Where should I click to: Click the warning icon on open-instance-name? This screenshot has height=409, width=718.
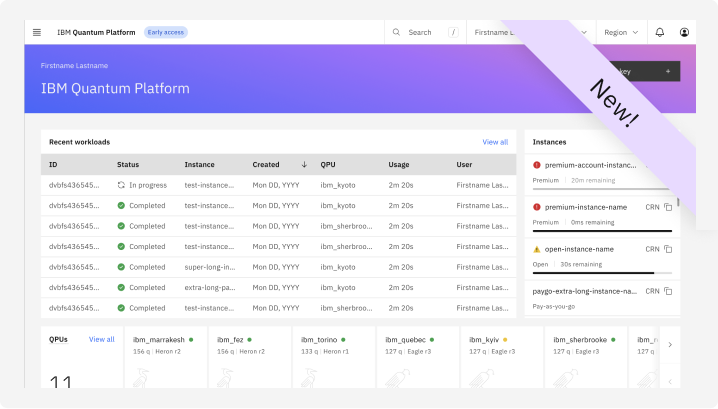537,249
